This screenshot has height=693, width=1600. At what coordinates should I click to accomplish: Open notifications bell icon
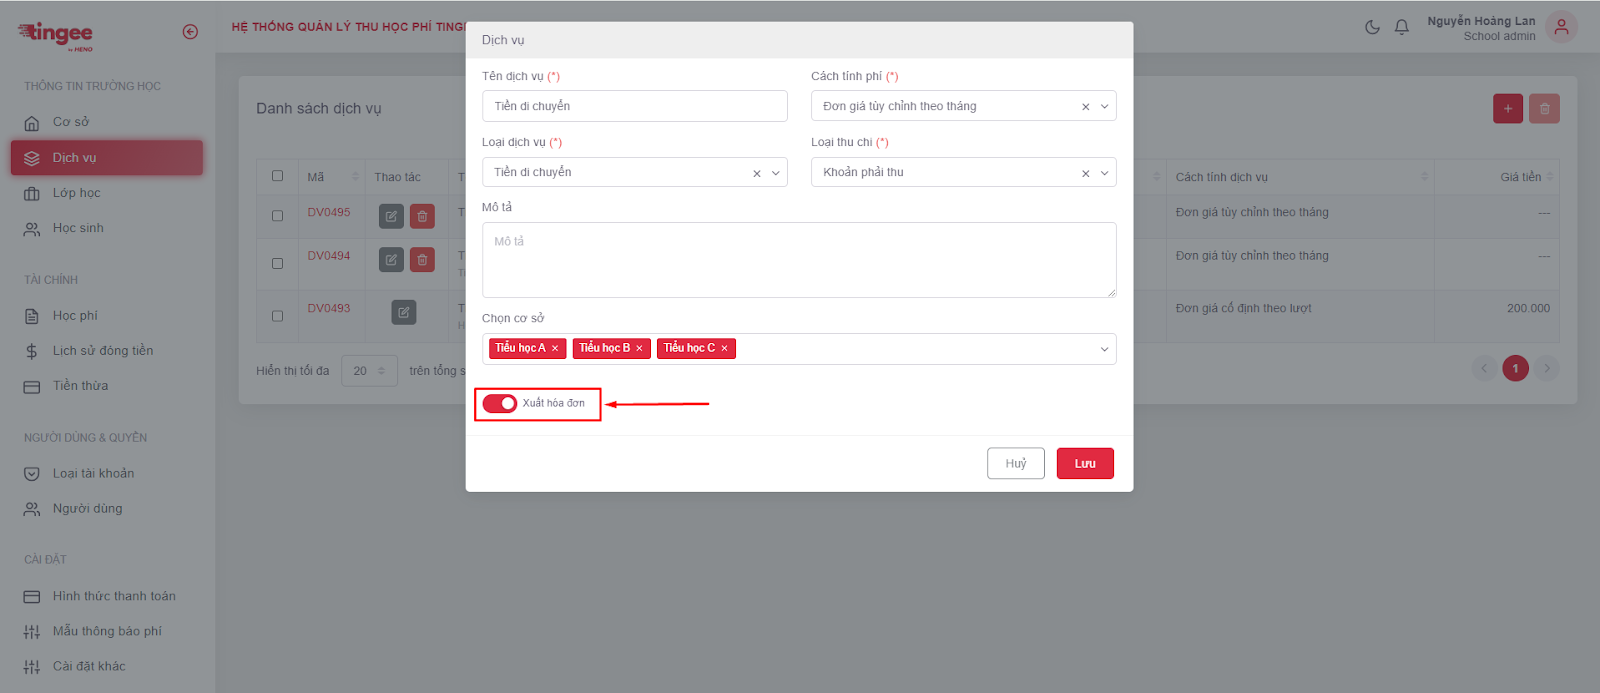tap(1402, 27)
